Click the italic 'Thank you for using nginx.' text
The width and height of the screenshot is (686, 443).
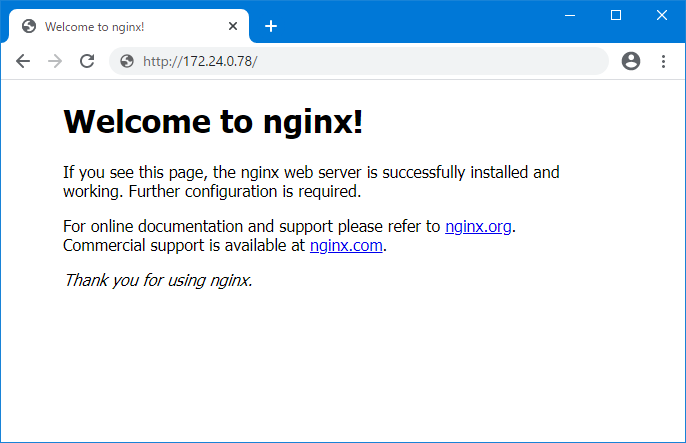point(158,280)
